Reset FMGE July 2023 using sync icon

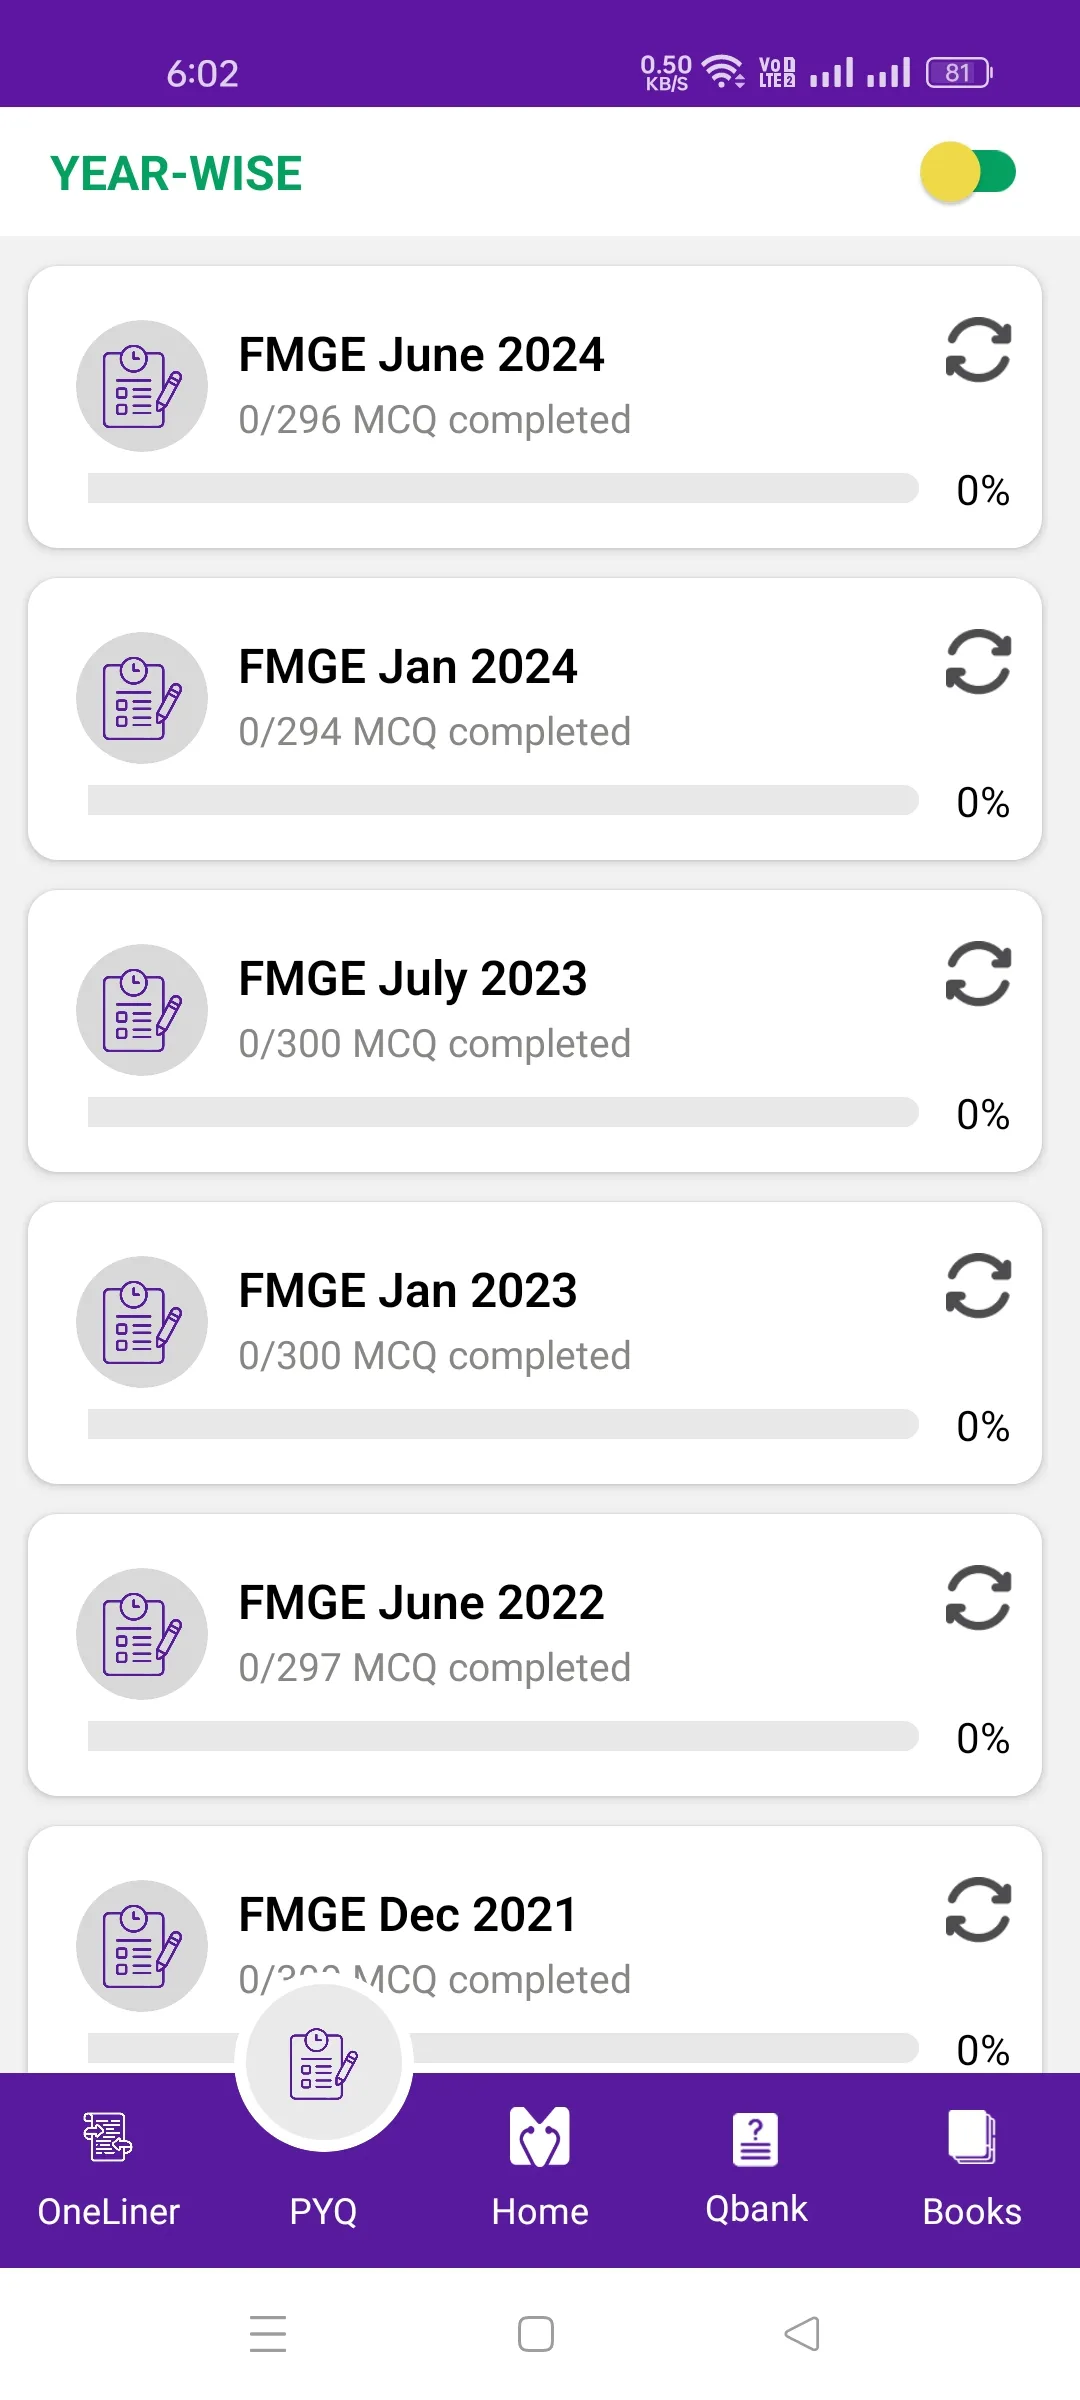point(978,974)
